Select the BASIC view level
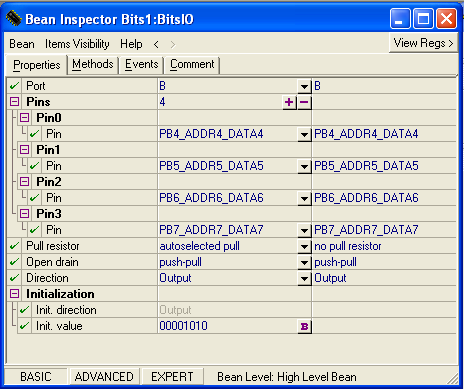Image resolution: width=464 pixels, height=389 pixels. pos(36,377)
